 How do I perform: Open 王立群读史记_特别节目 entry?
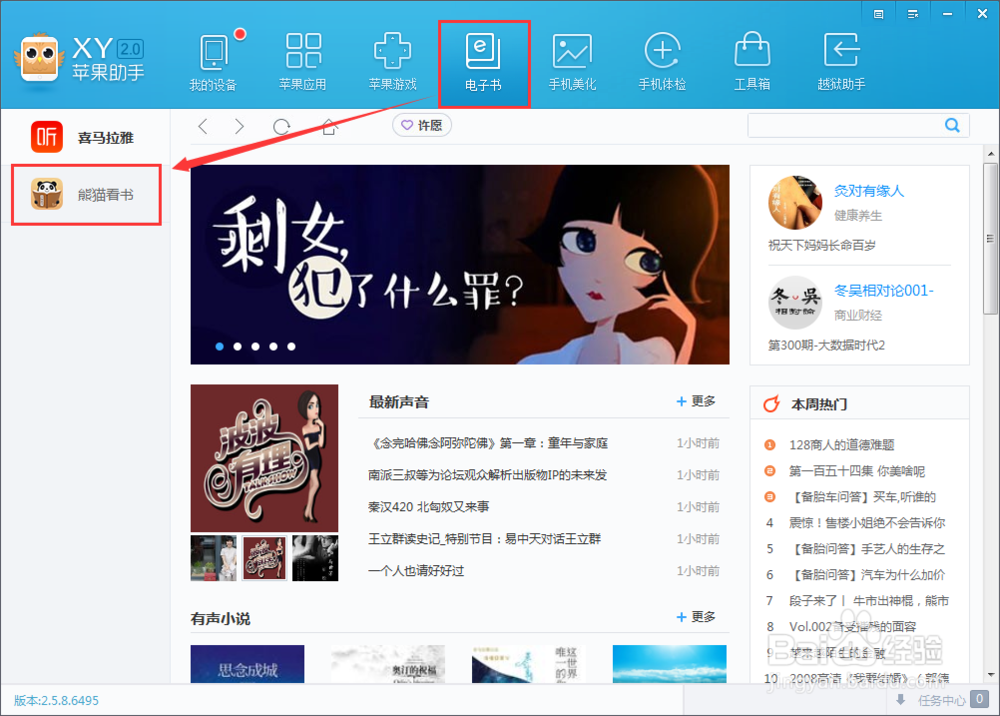pyautogui.click(x=484, y=539)
